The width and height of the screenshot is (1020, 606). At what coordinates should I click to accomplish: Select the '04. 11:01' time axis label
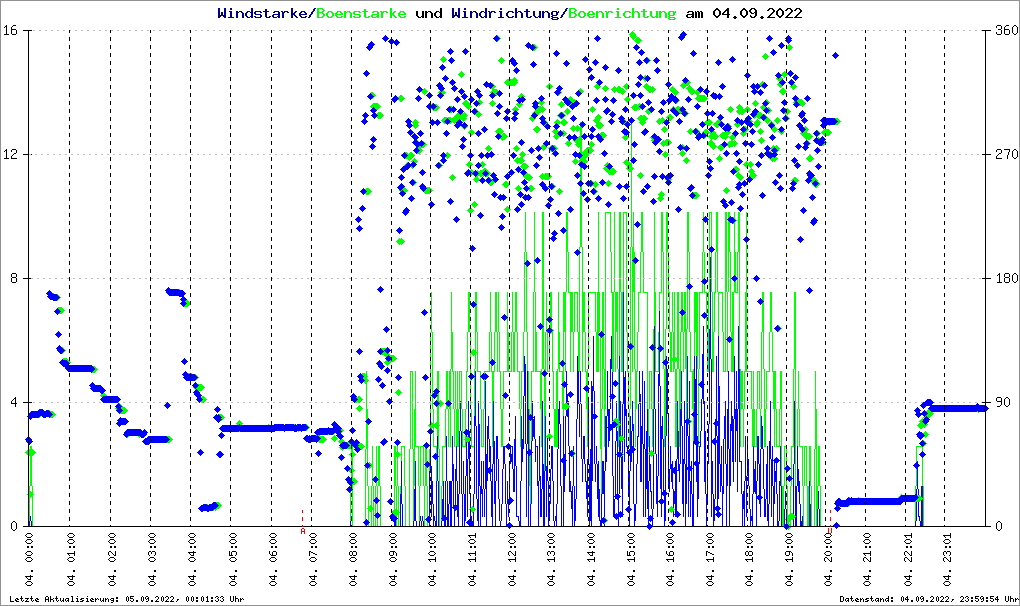click(x=472, y=563)
